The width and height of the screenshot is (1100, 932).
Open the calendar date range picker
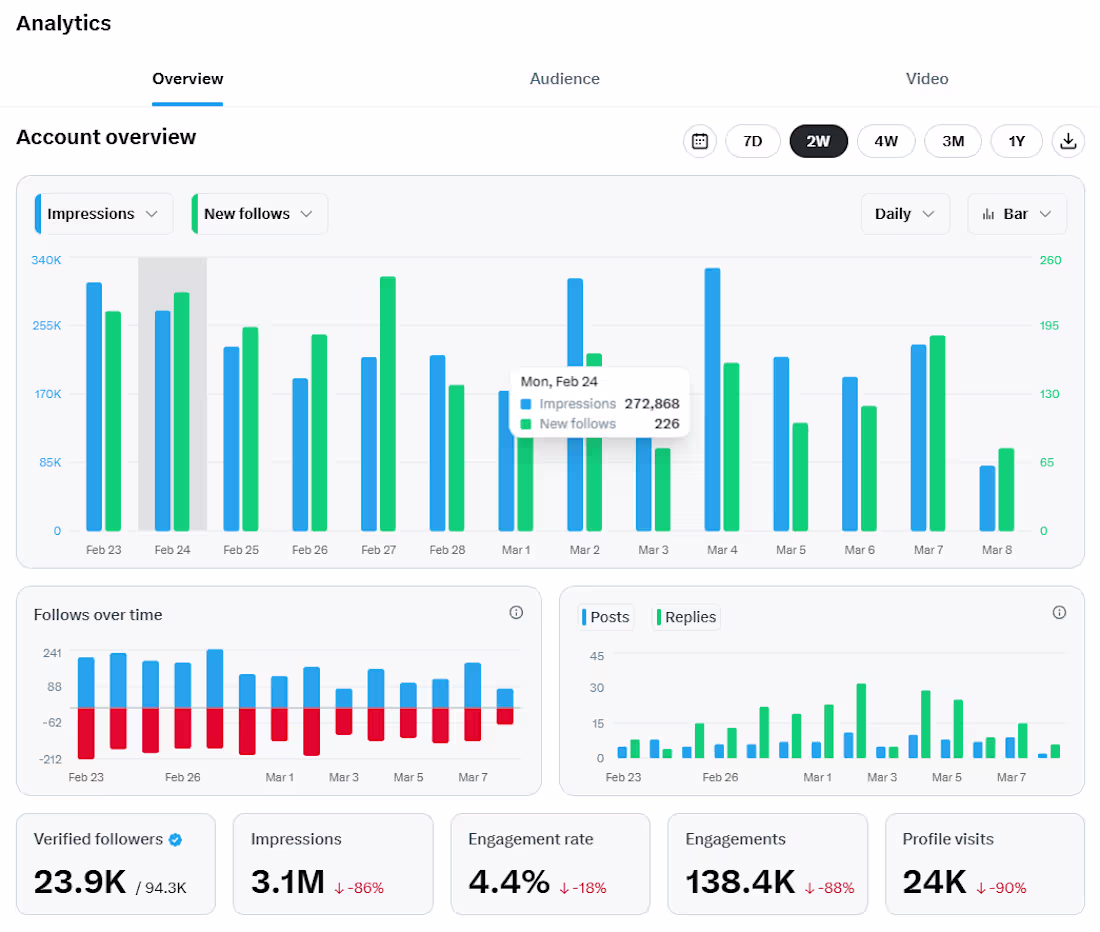(699, 141)
